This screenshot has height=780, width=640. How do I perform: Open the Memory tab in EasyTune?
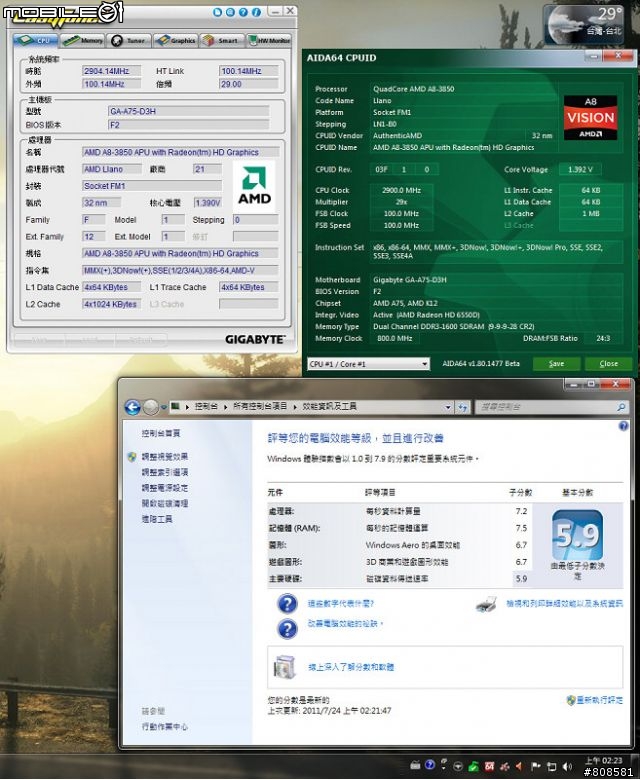(83, 40)
